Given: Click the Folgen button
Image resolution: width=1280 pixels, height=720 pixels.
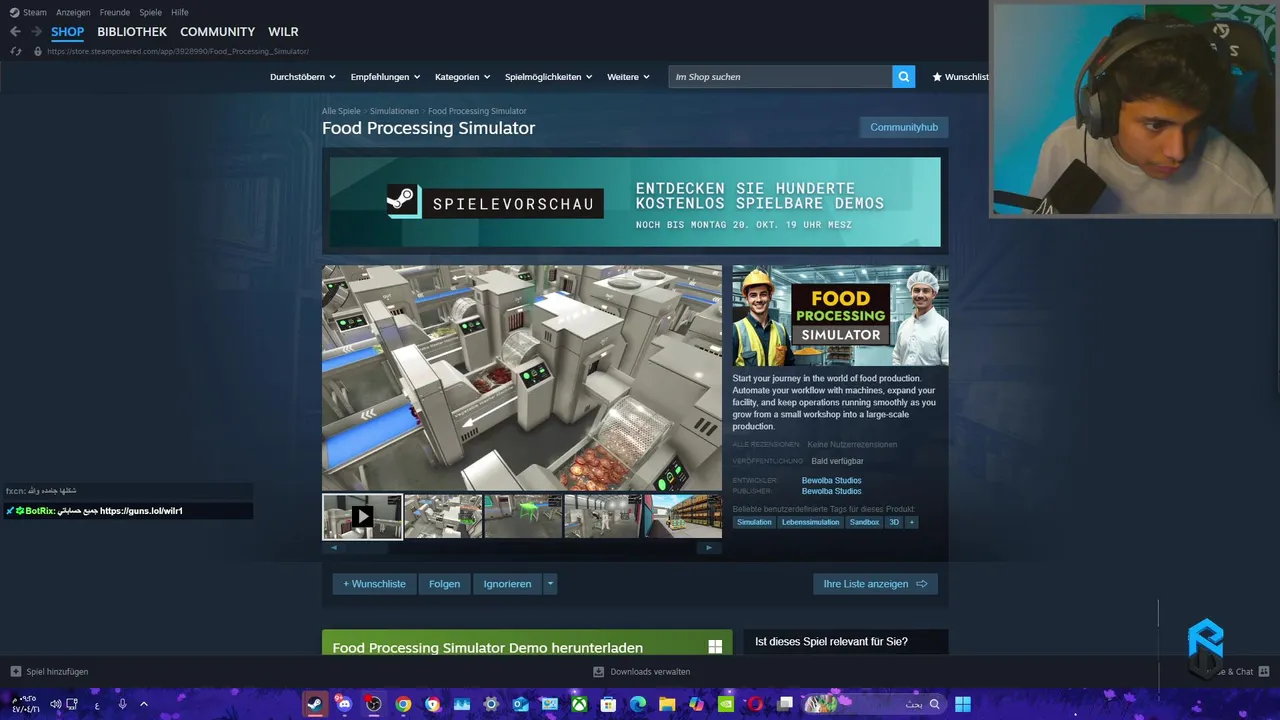Looking at the screenshot, I should click(445, 584).
